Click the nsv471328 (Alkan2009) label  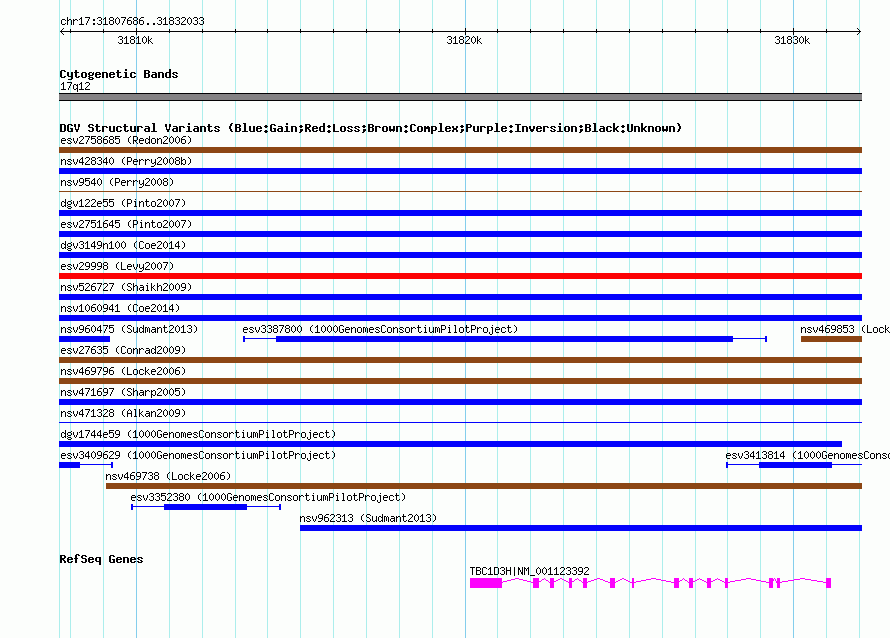point(123,413)
